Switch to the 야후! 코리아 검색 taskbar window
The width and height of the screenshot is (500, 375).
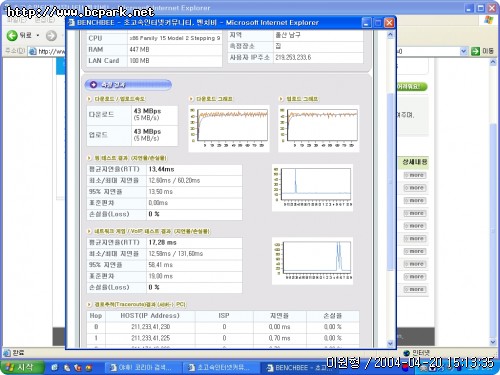(142, 368)
